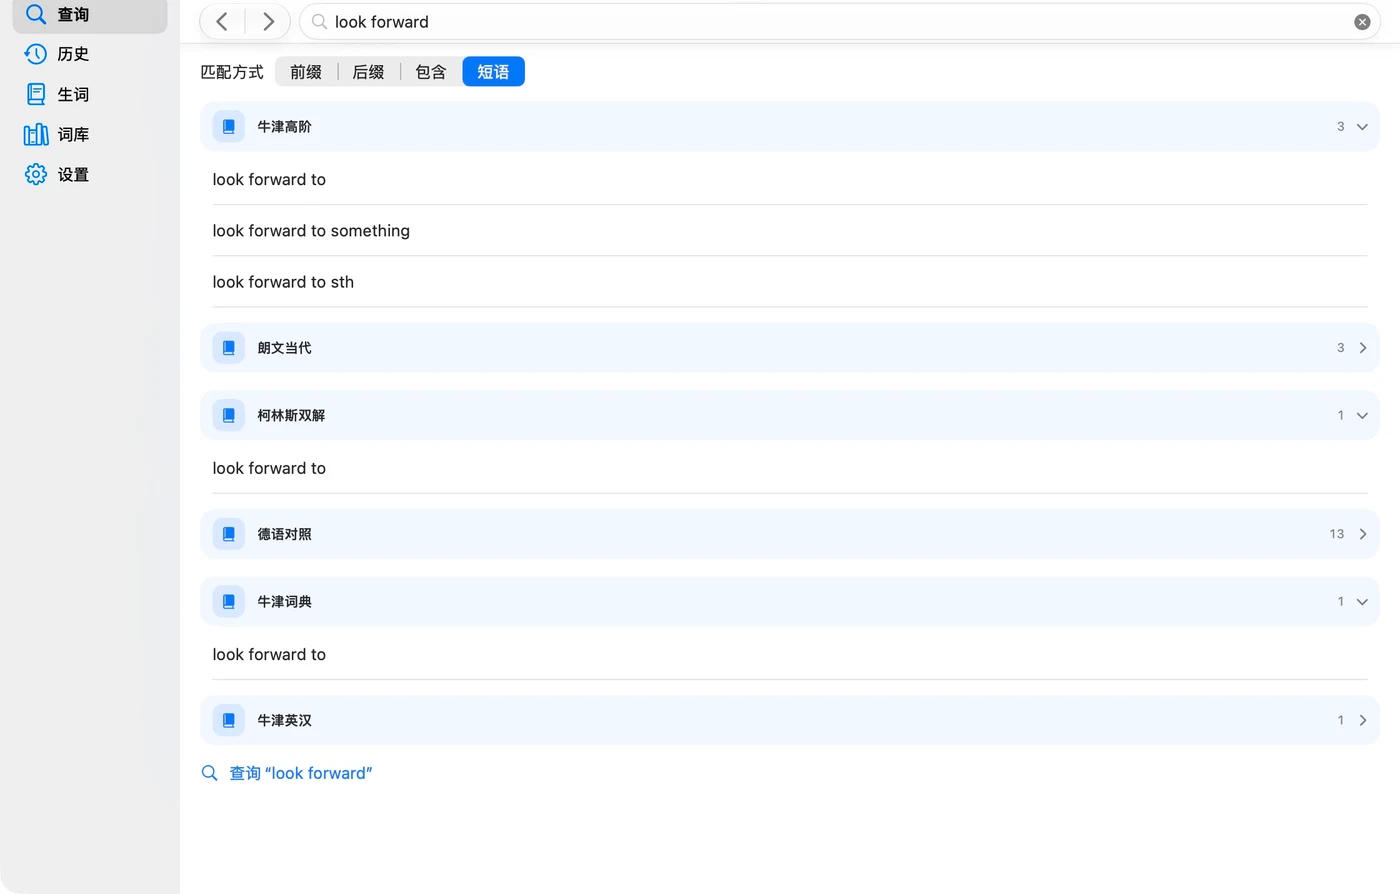The width and height of the screenshot is (1400, 894).
Task: Expand the 德语对照 section chevron
Action: pos(1362,534)
